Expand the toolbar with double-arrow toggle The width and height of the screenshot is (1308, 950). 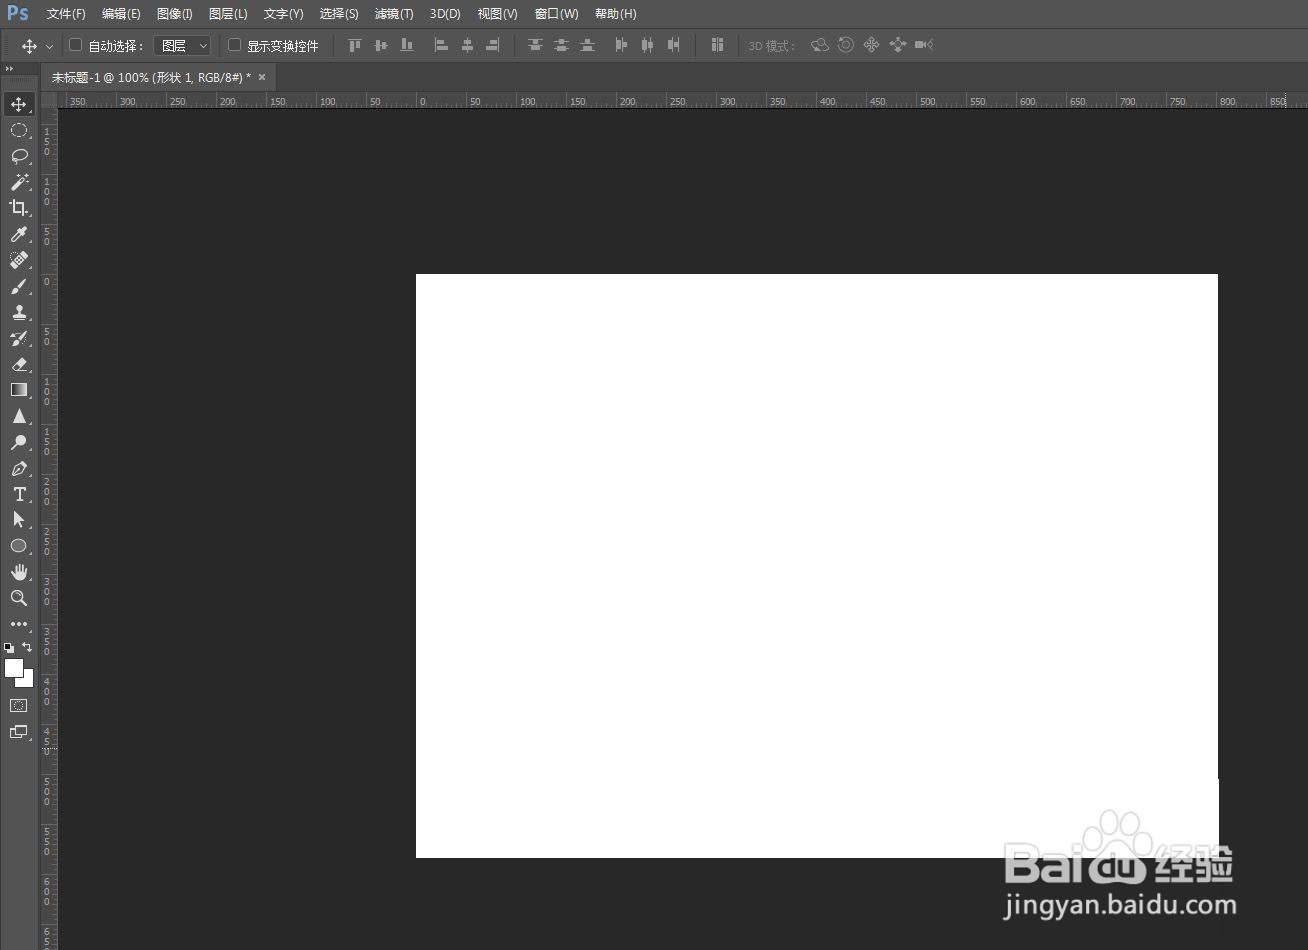point(9,68)
